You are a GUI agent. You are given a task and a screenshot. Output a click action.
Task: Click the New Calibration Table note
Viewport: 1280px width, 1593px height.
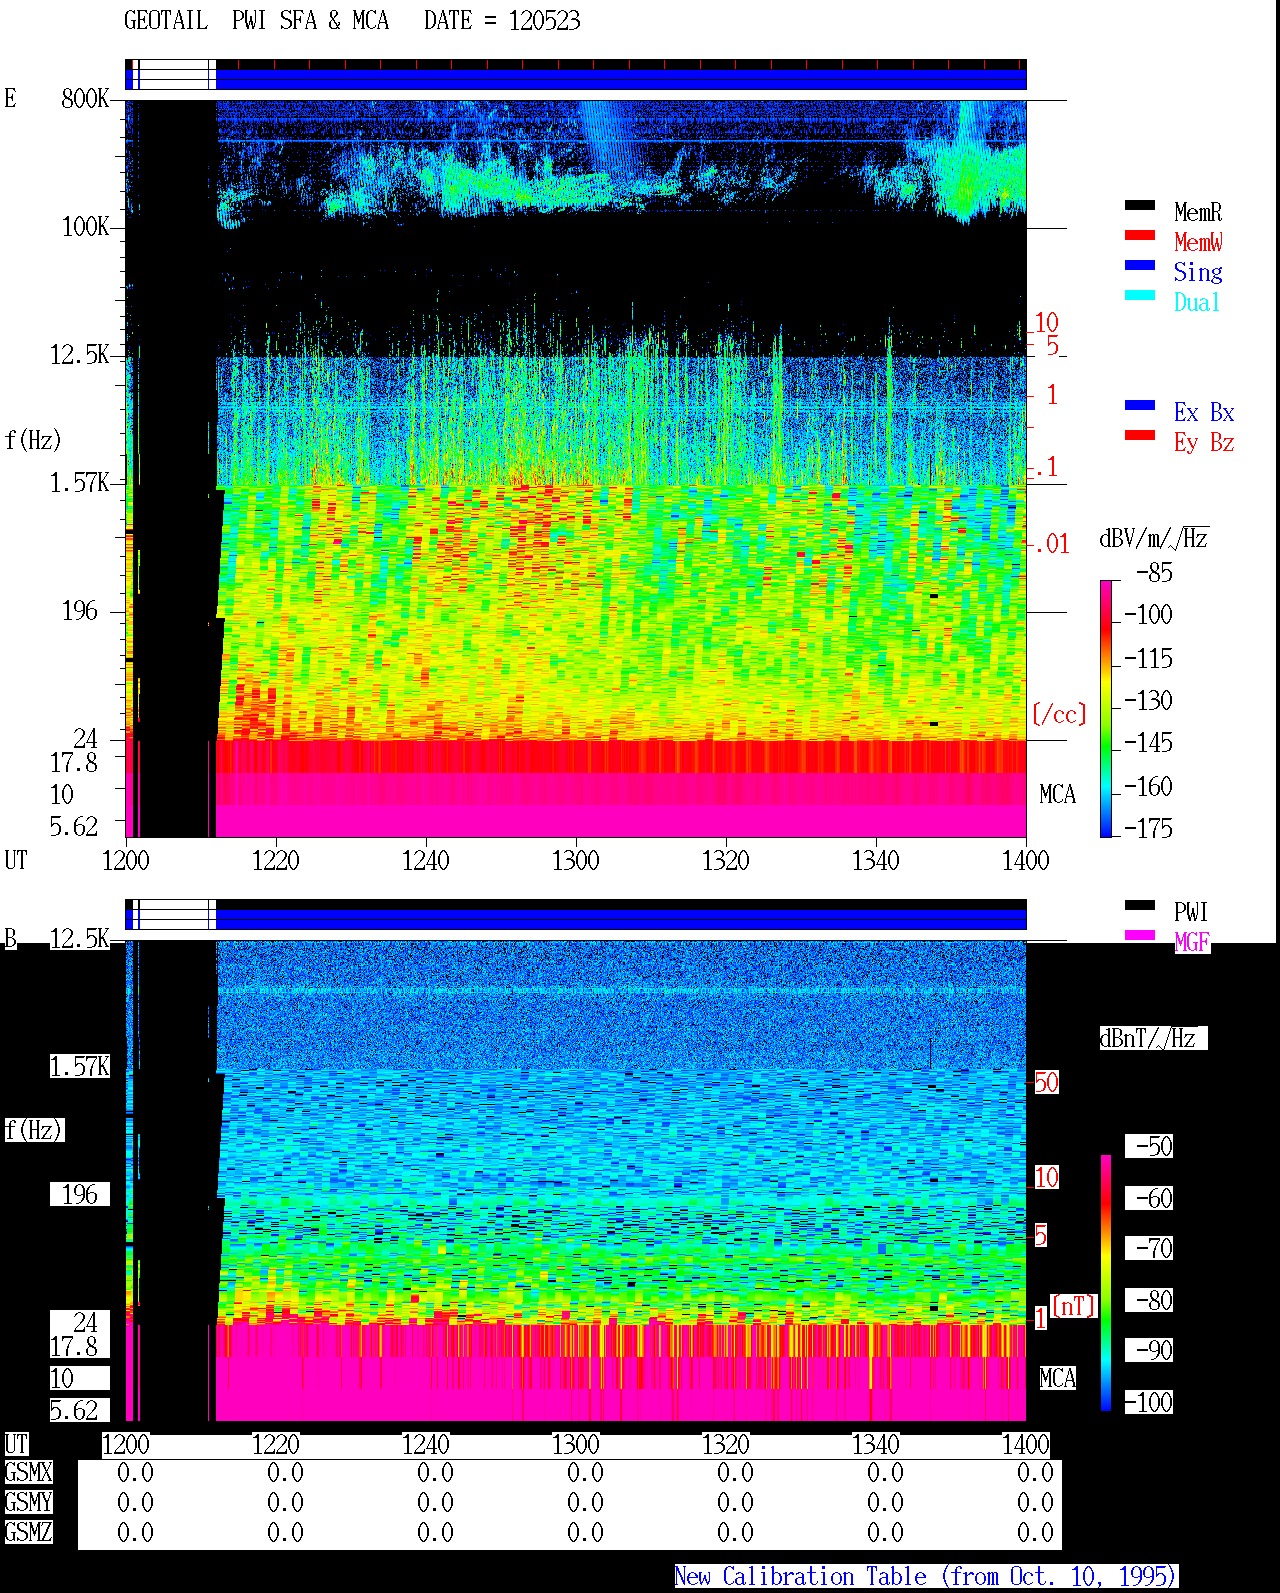click(x=926, y=1576)
